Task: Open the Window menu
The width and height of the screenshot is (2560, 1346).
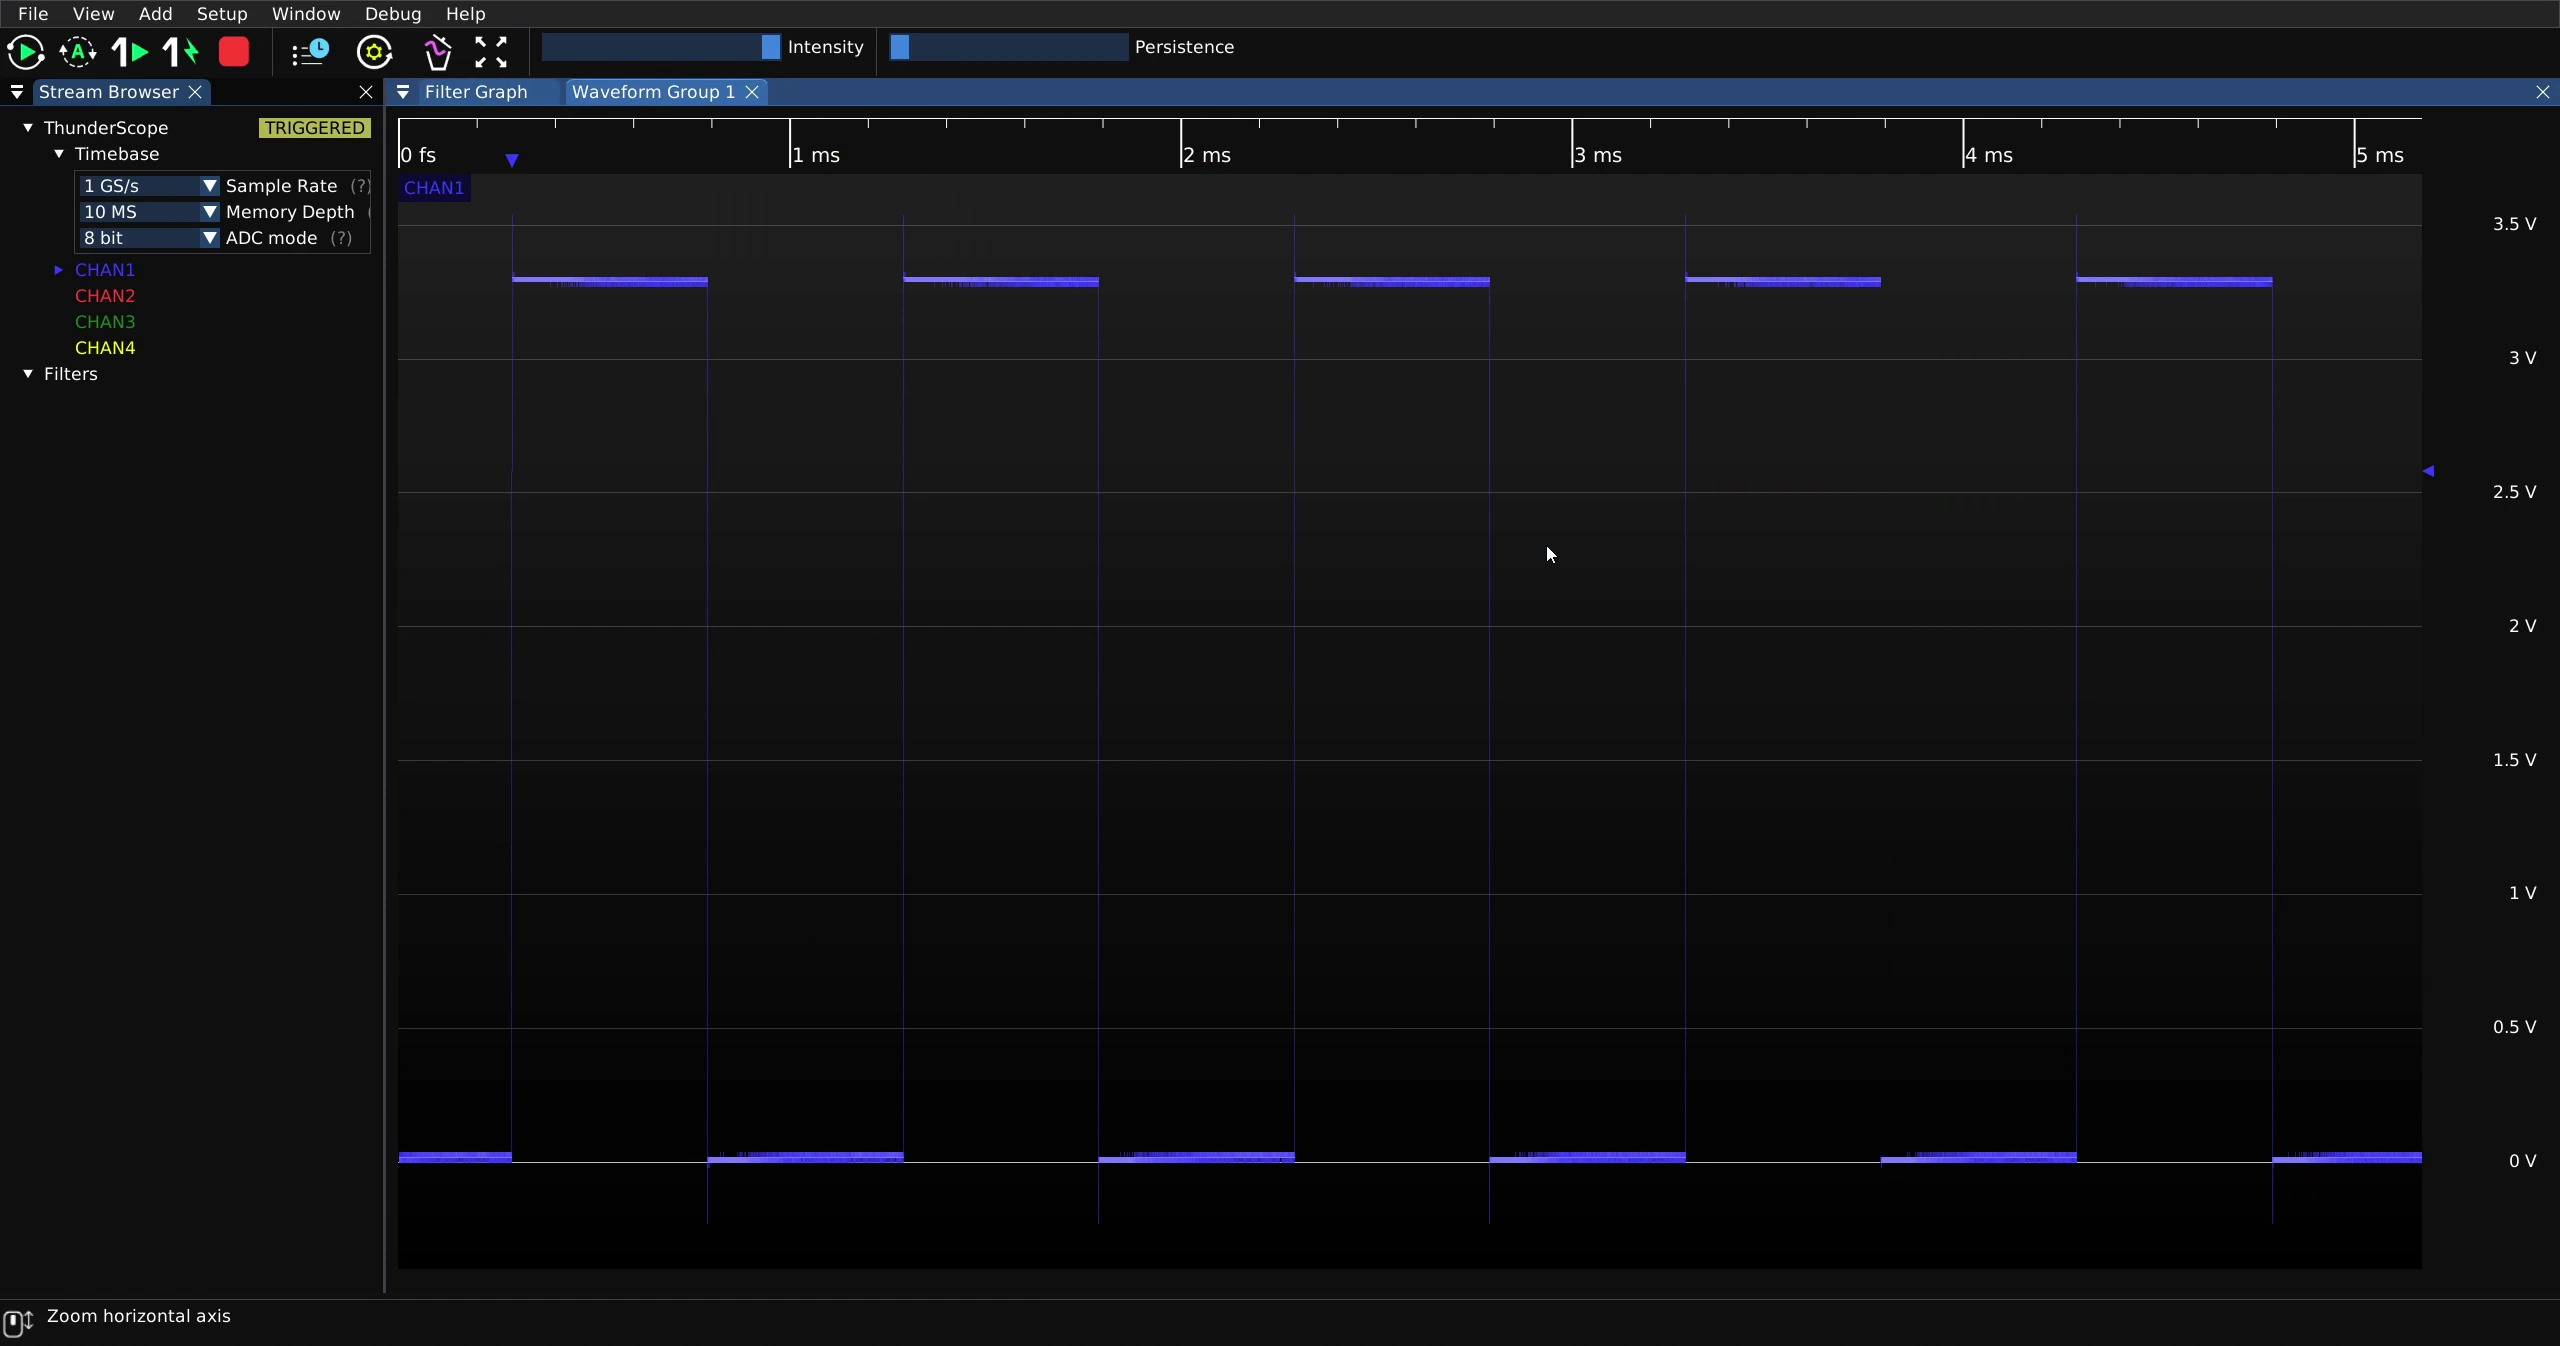Action: tap(306, 14)
